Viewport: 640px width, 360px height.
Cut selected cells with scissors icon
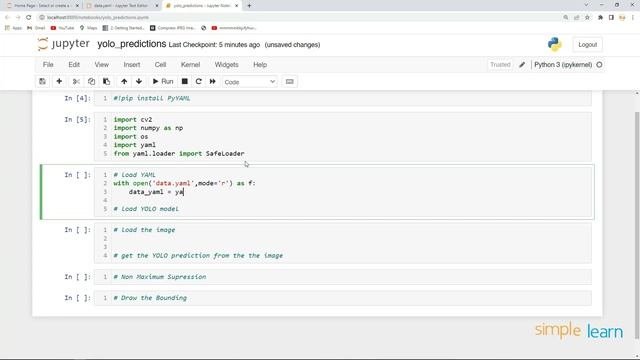tap(76, 82)
